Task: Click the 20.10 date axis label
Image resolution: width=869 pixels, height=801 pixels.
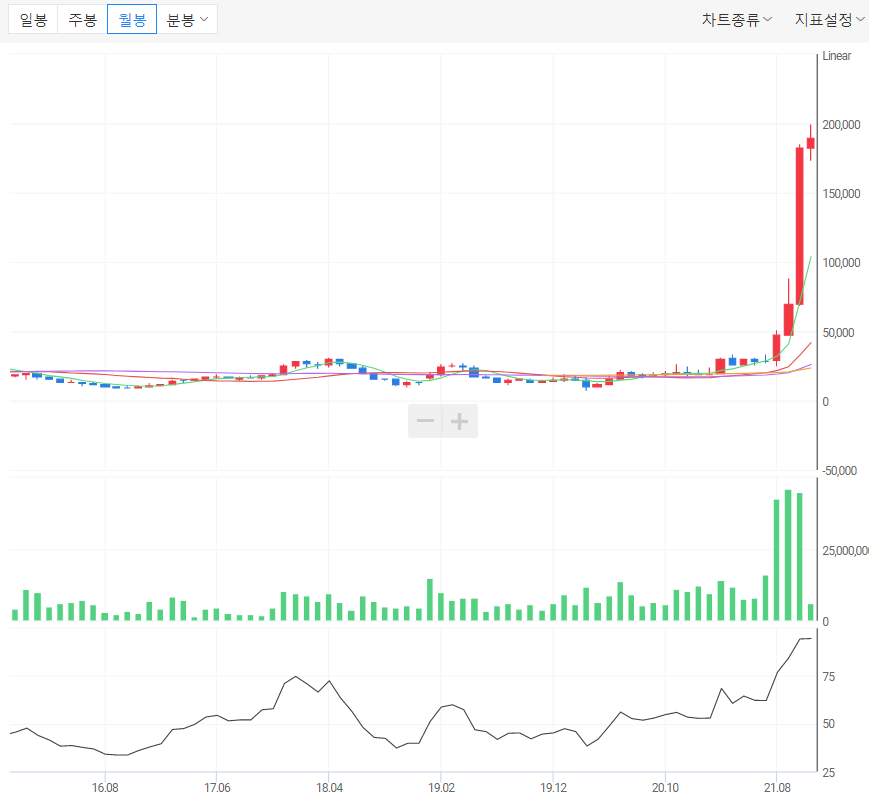Action: pyautogui.click(x=665, y=788)
